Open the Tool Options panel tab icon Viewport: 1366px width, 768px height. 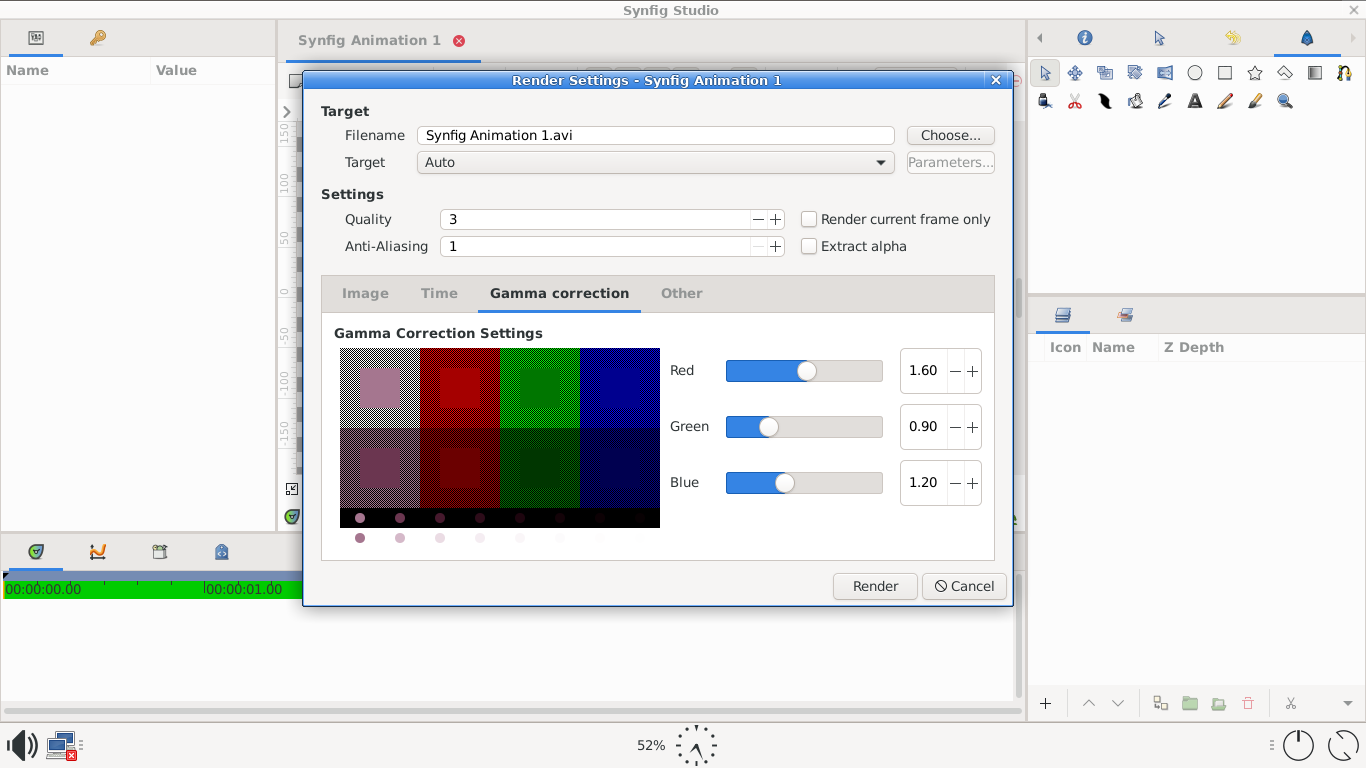[1159, 38]
